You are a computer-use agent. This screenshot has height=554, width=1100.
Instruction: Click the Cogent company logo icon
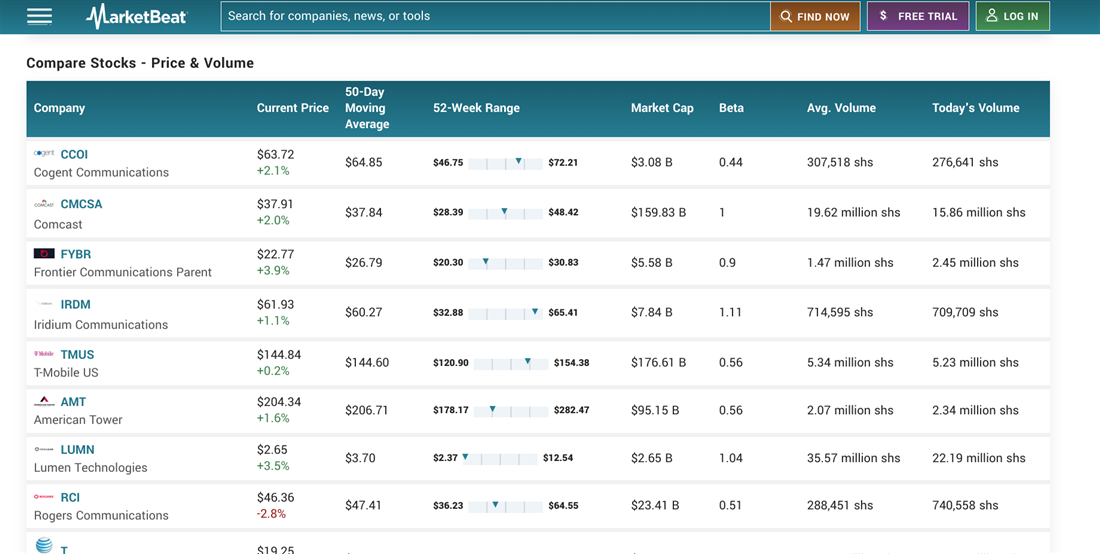coord(44,154)
